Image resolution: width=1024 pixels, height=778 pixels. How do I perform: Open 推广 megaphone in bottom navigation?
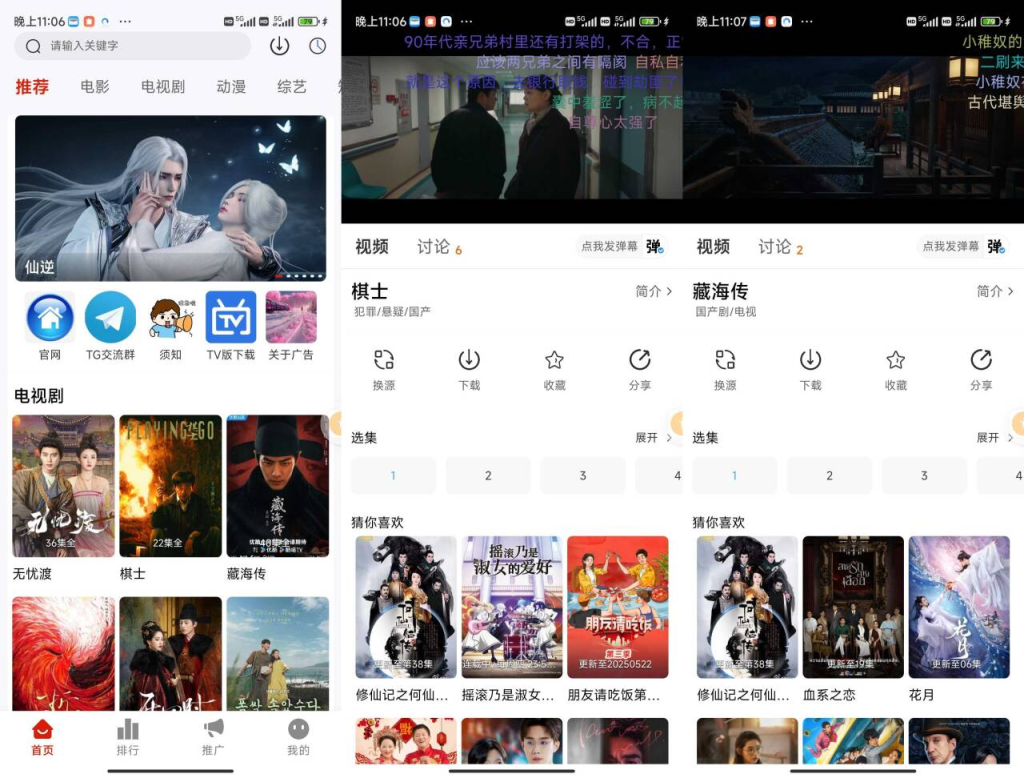point(213,737)
